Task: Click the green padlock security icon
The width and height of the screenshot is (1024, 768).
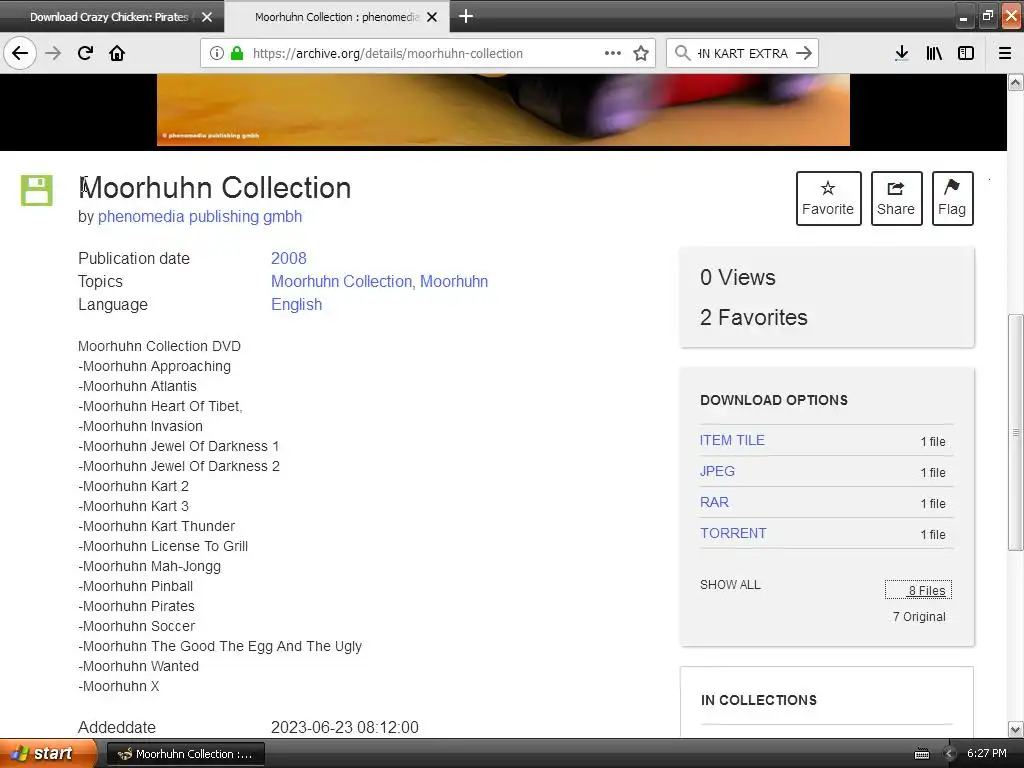Action: pos(237,53)
